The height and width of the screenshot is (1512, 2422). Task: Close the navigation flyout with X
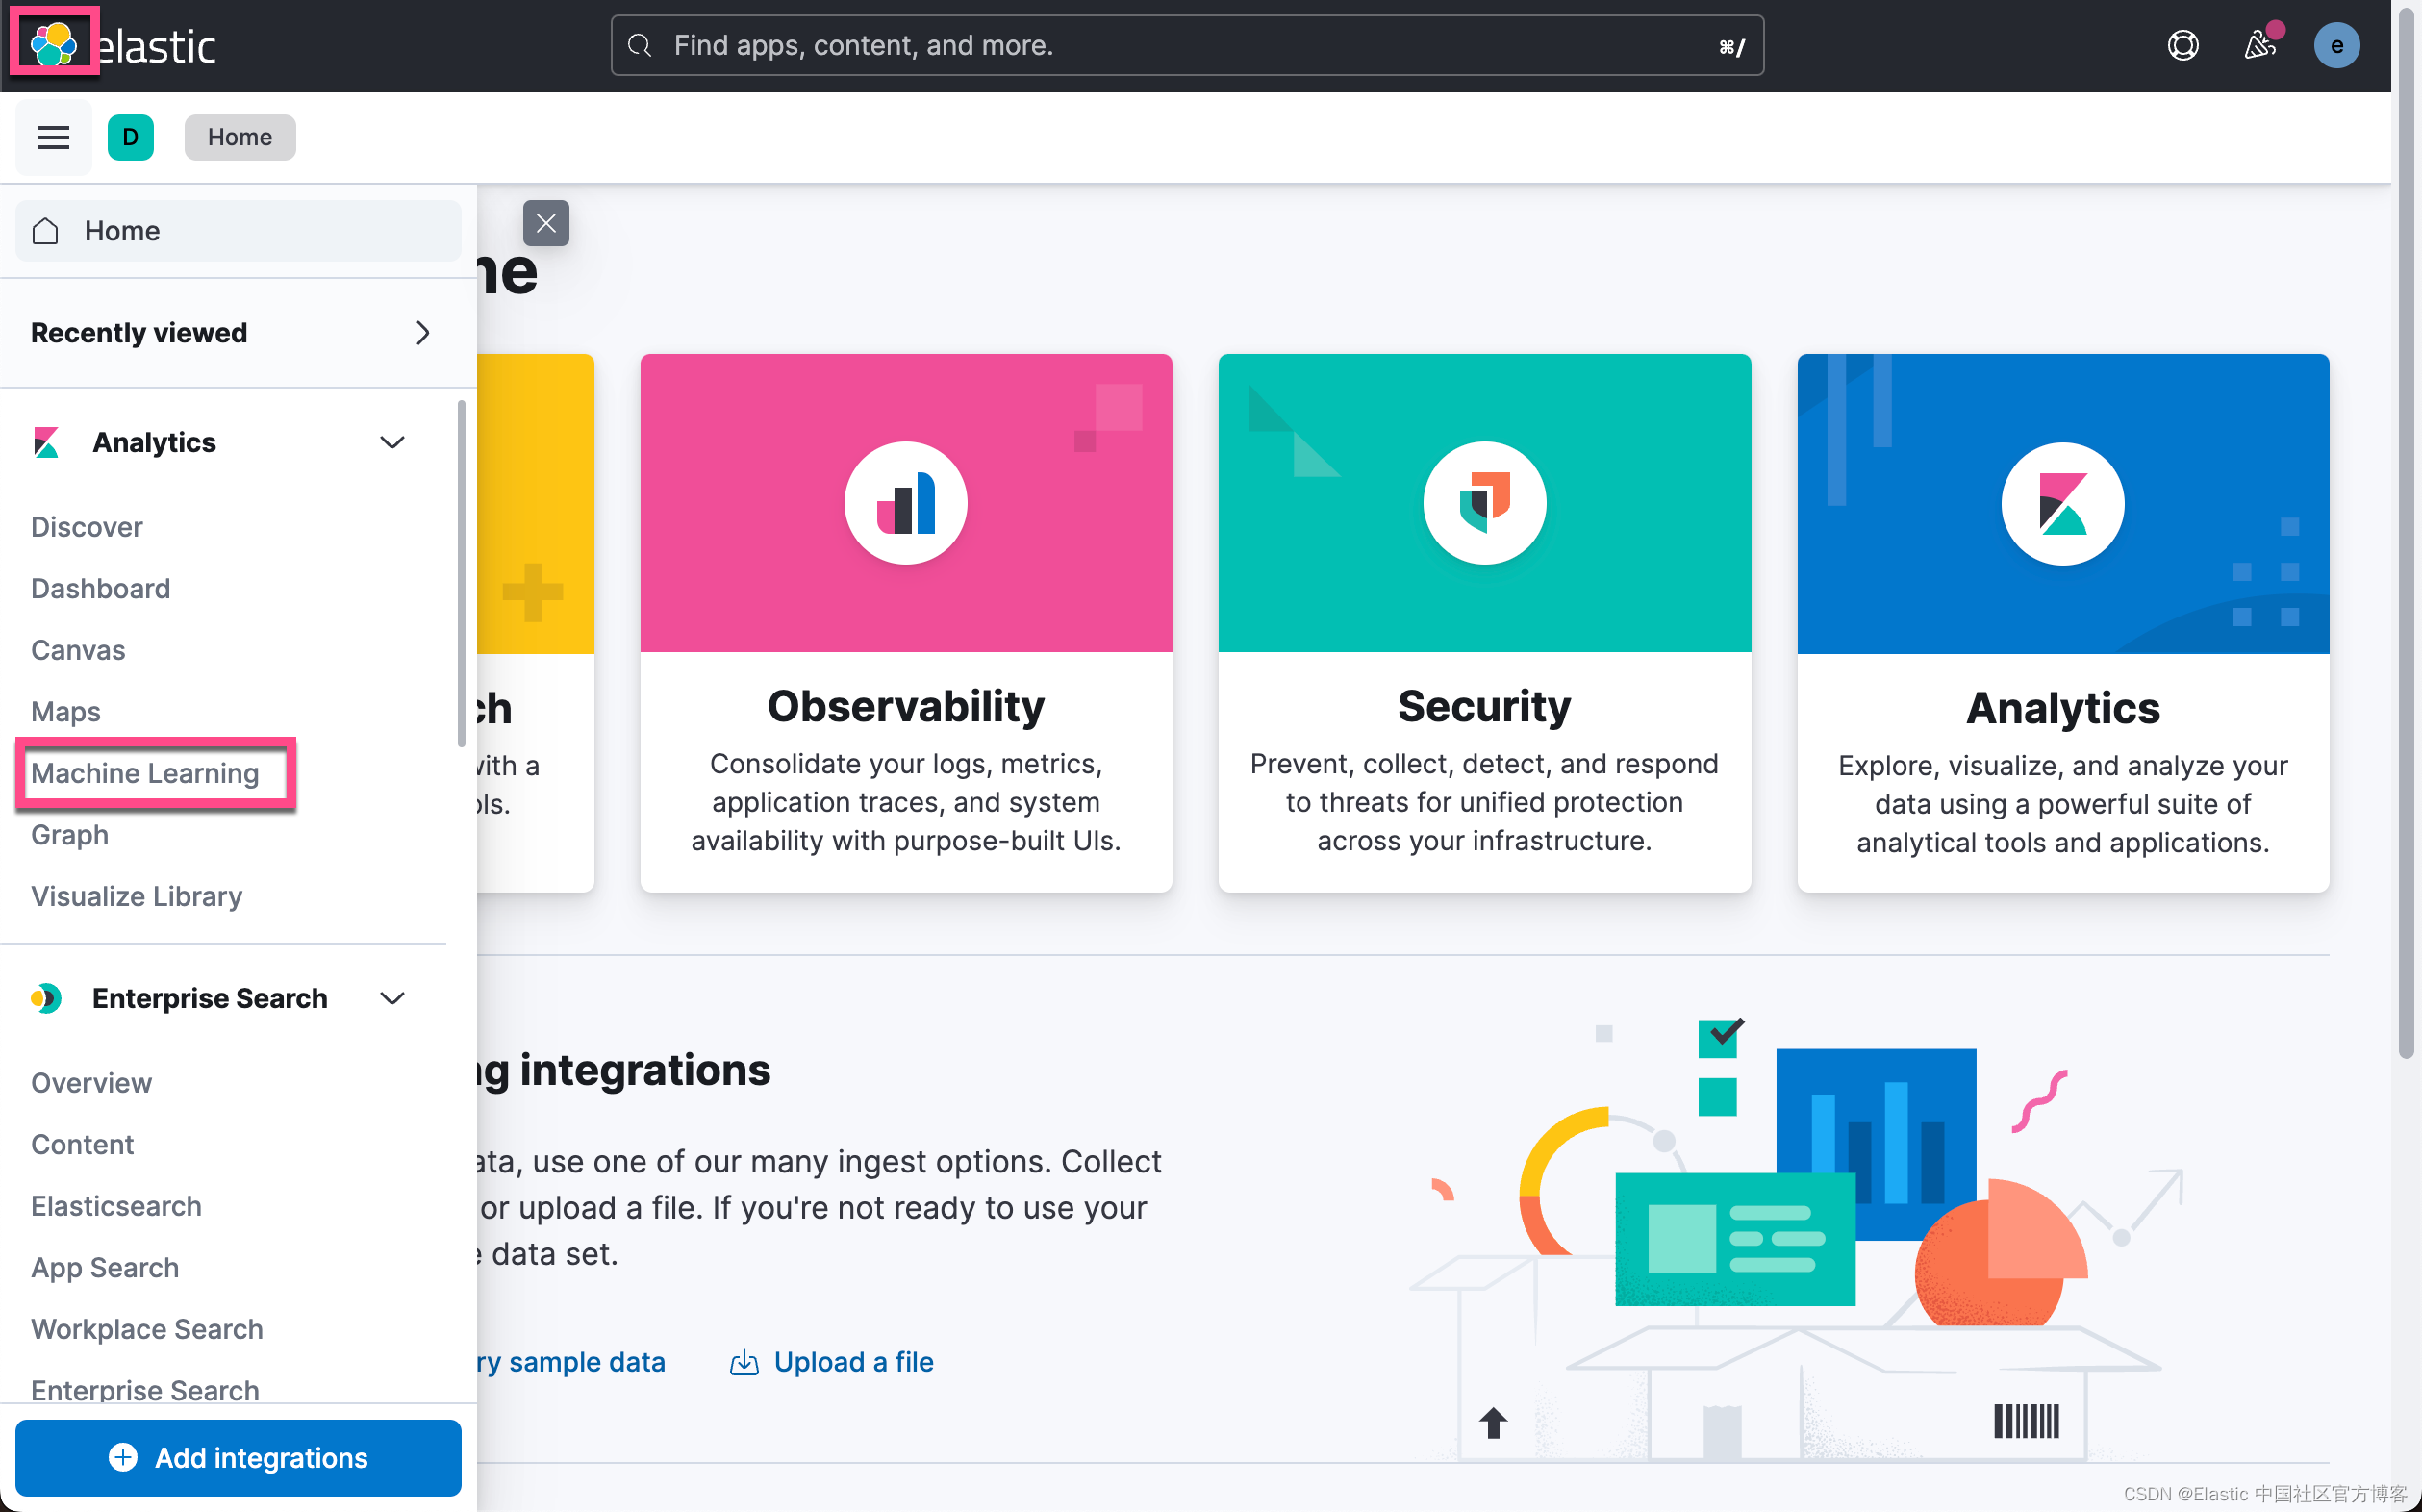(x=546, y=223)
